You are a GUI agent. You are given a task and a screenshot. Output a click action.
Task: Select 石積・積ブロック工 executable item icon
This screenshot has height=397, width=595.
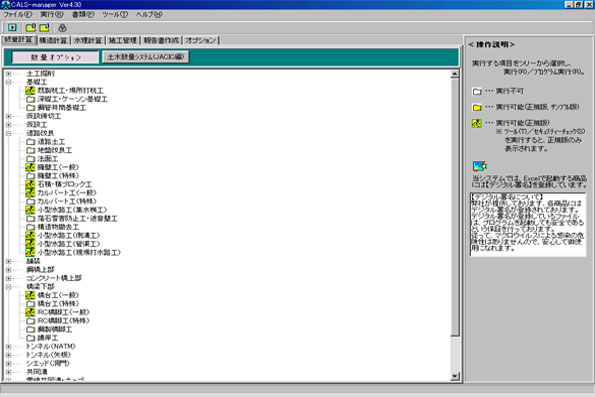click(x=30, y=184)
